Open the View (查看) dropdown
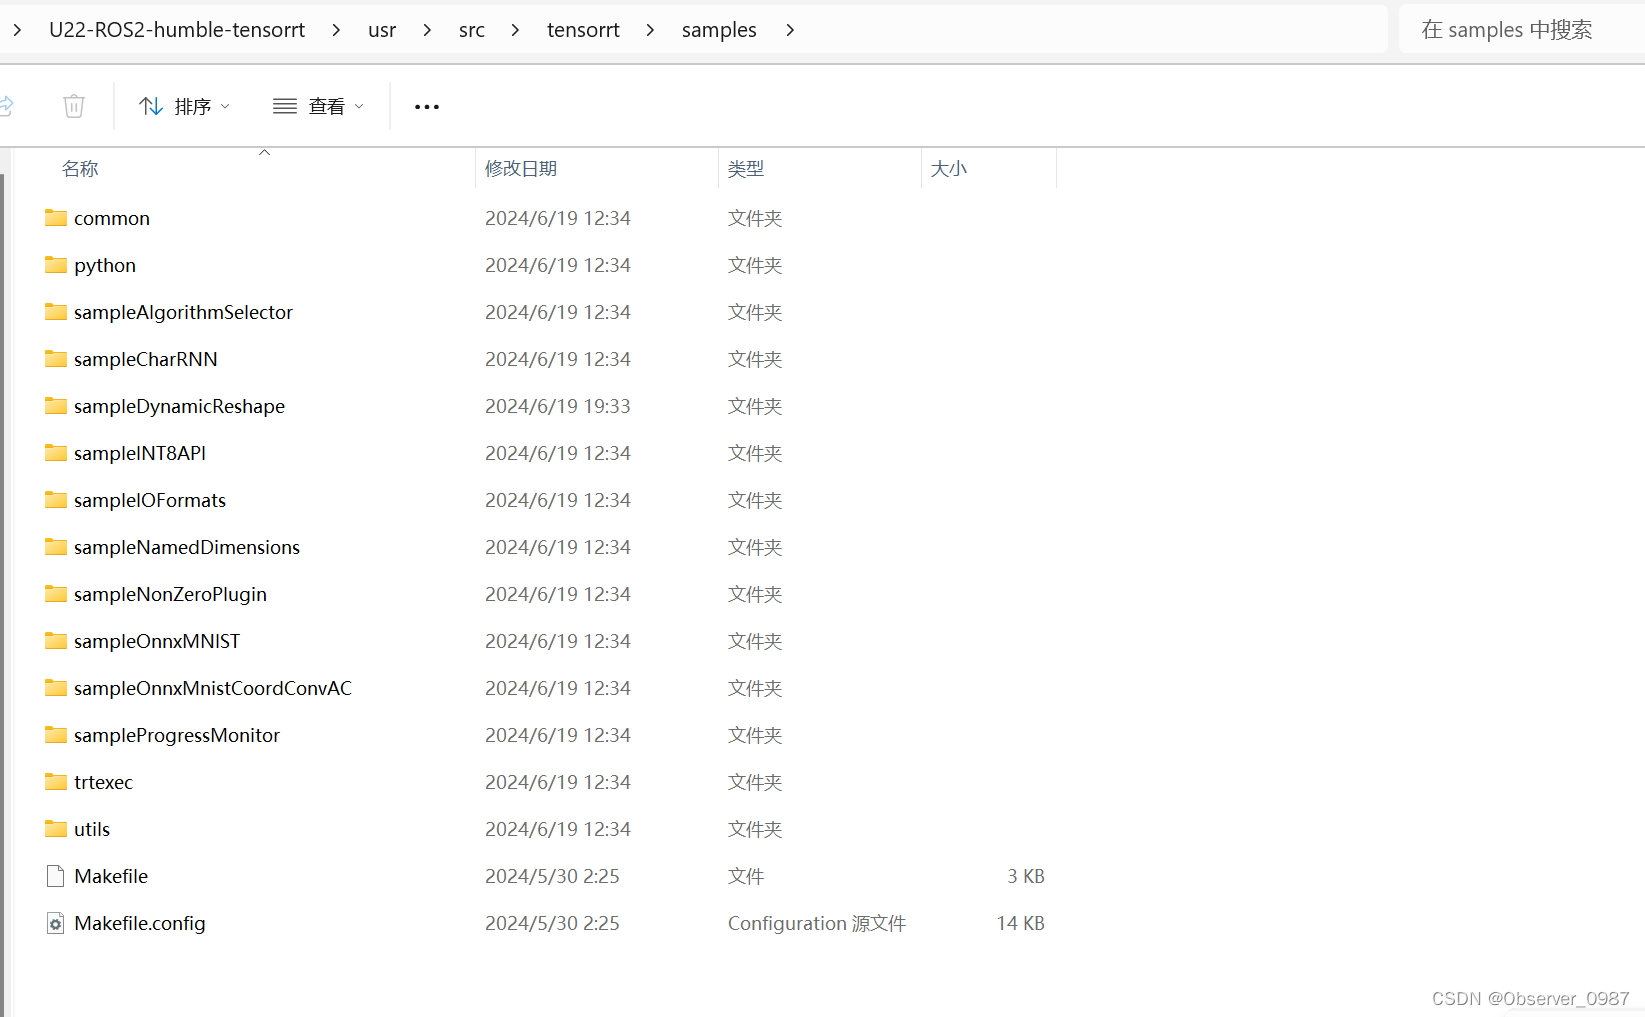 tap(319, 106)
